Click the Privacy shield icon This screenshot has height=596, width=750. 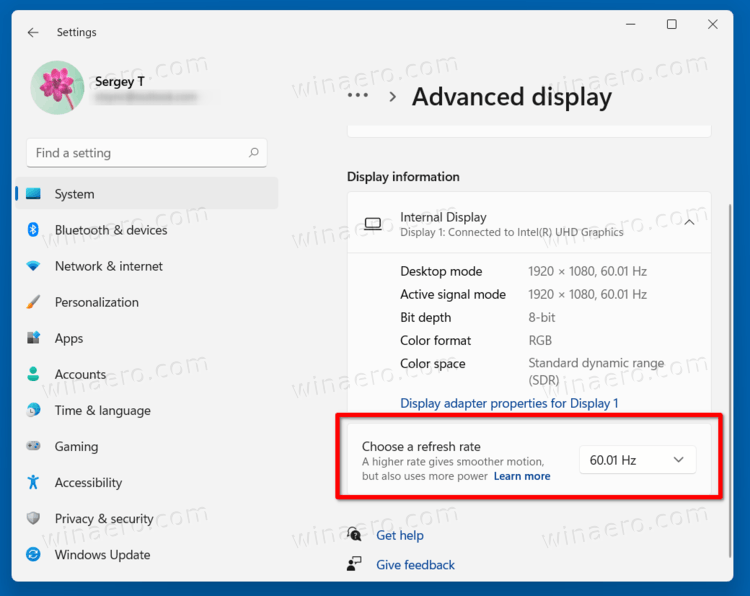click(33, 518)
